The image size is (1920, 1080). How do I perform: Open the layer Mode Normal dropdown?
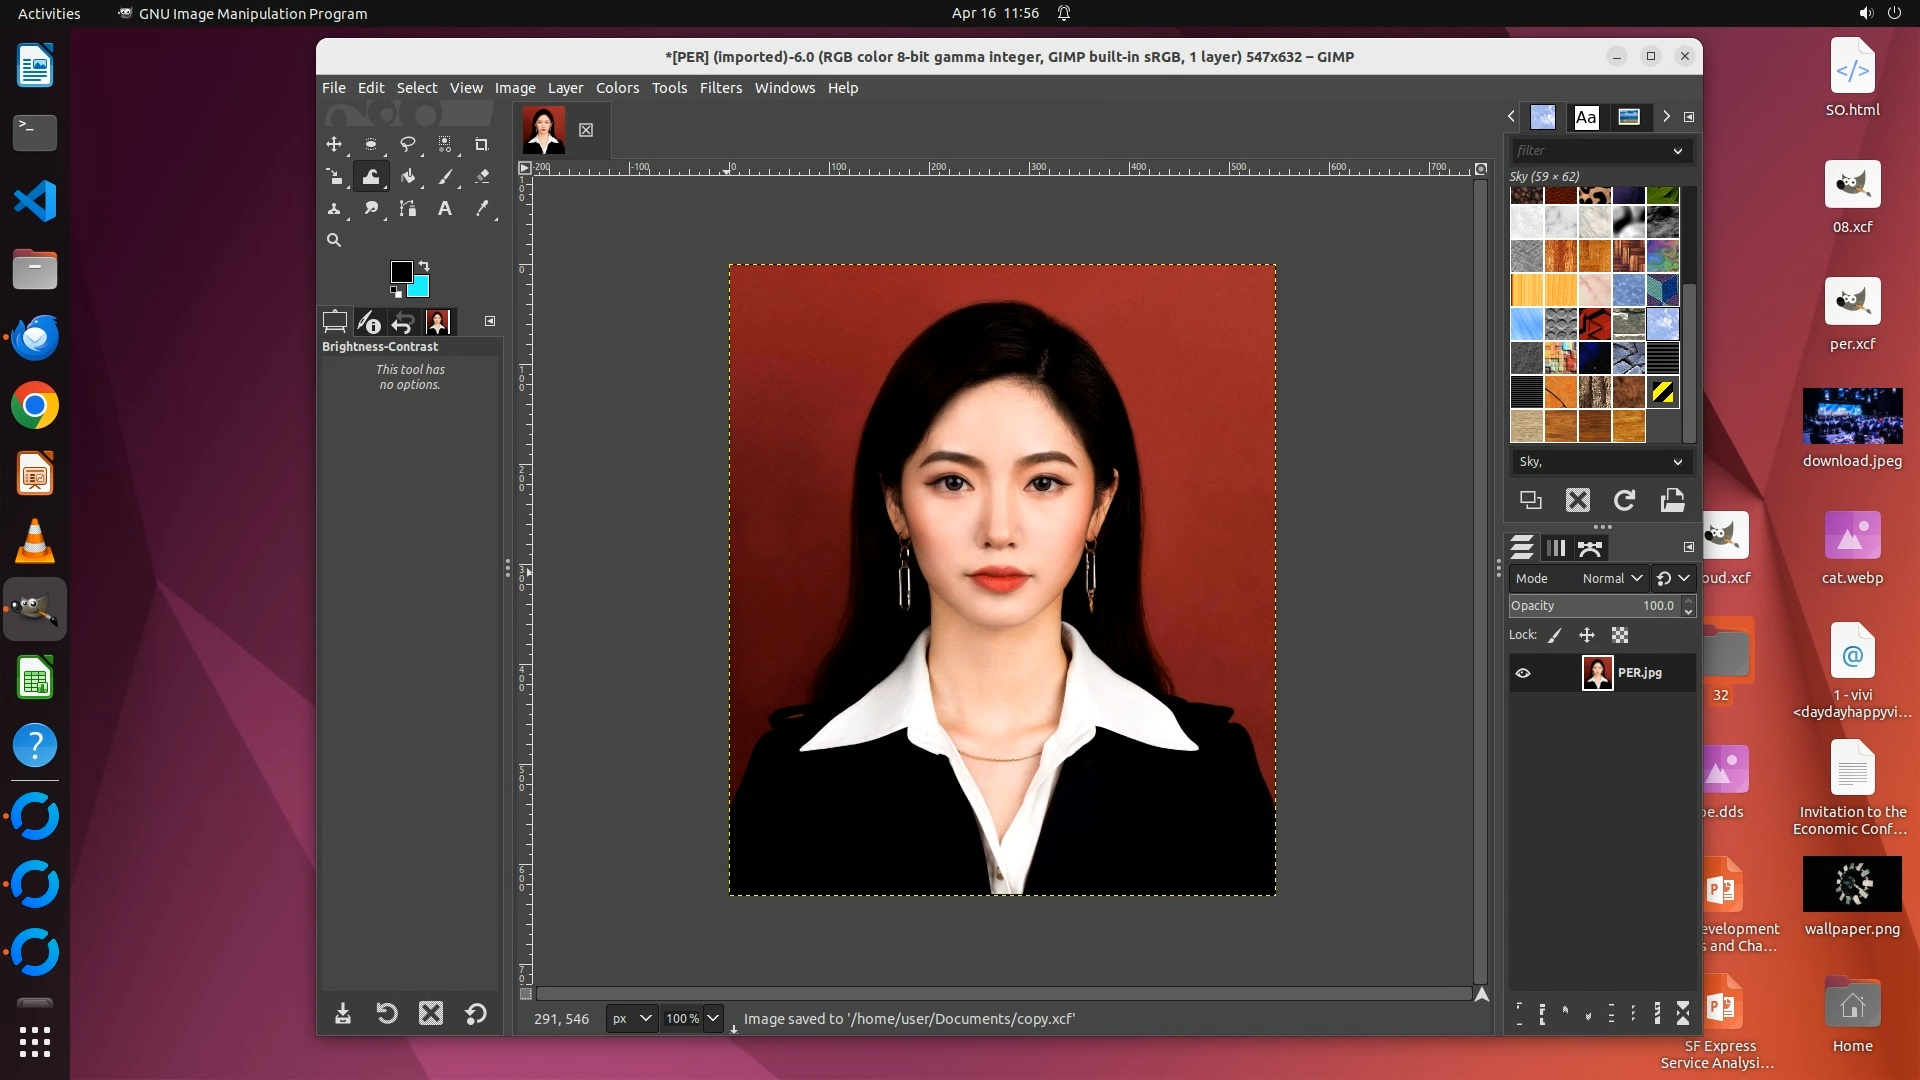pos(1611,578)
